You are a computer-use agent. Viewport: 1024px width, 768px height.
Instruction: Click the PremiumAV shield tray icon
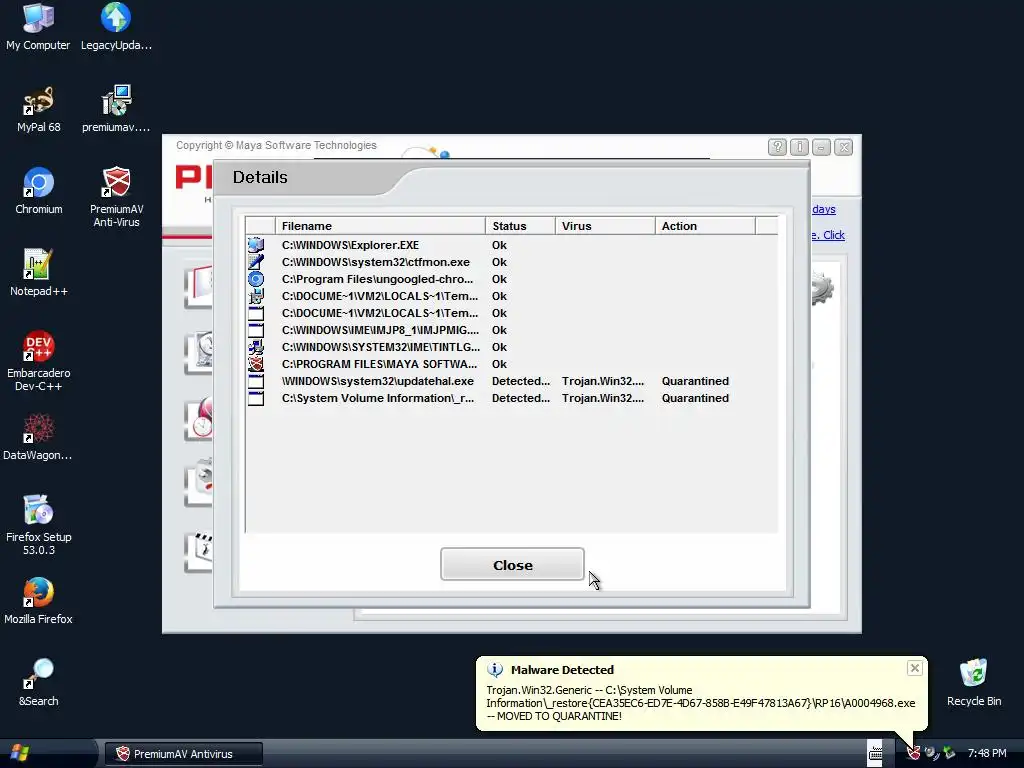coord(914,753)
